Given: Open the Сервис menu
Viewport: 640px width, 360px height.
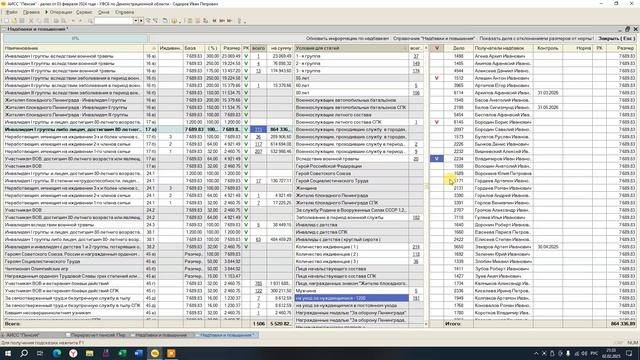Looking at the screenshot, I should tap(84, 12).
